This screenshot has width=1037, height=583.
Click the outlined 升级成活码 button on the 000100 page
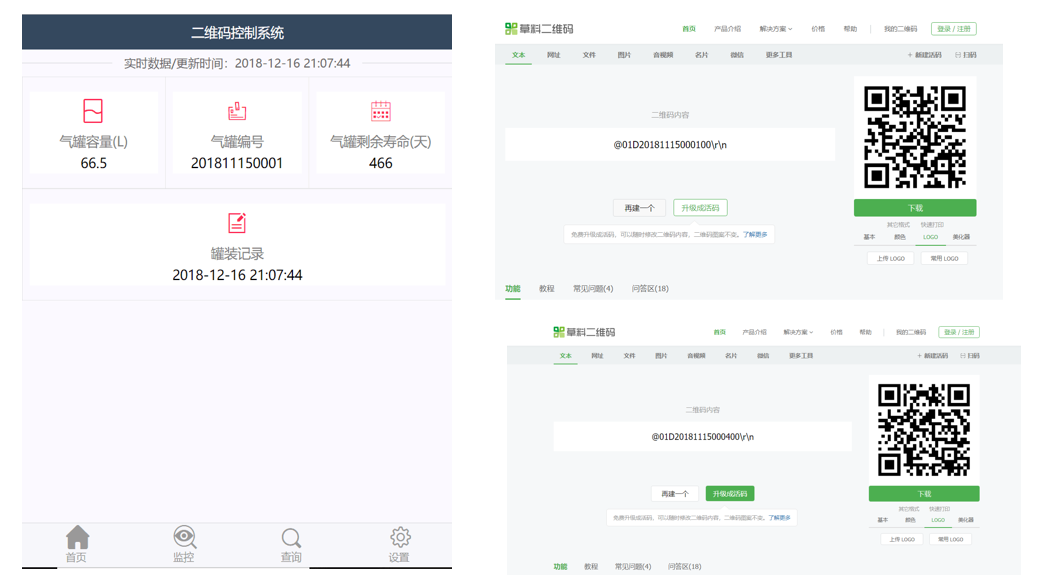click(700, 208)
